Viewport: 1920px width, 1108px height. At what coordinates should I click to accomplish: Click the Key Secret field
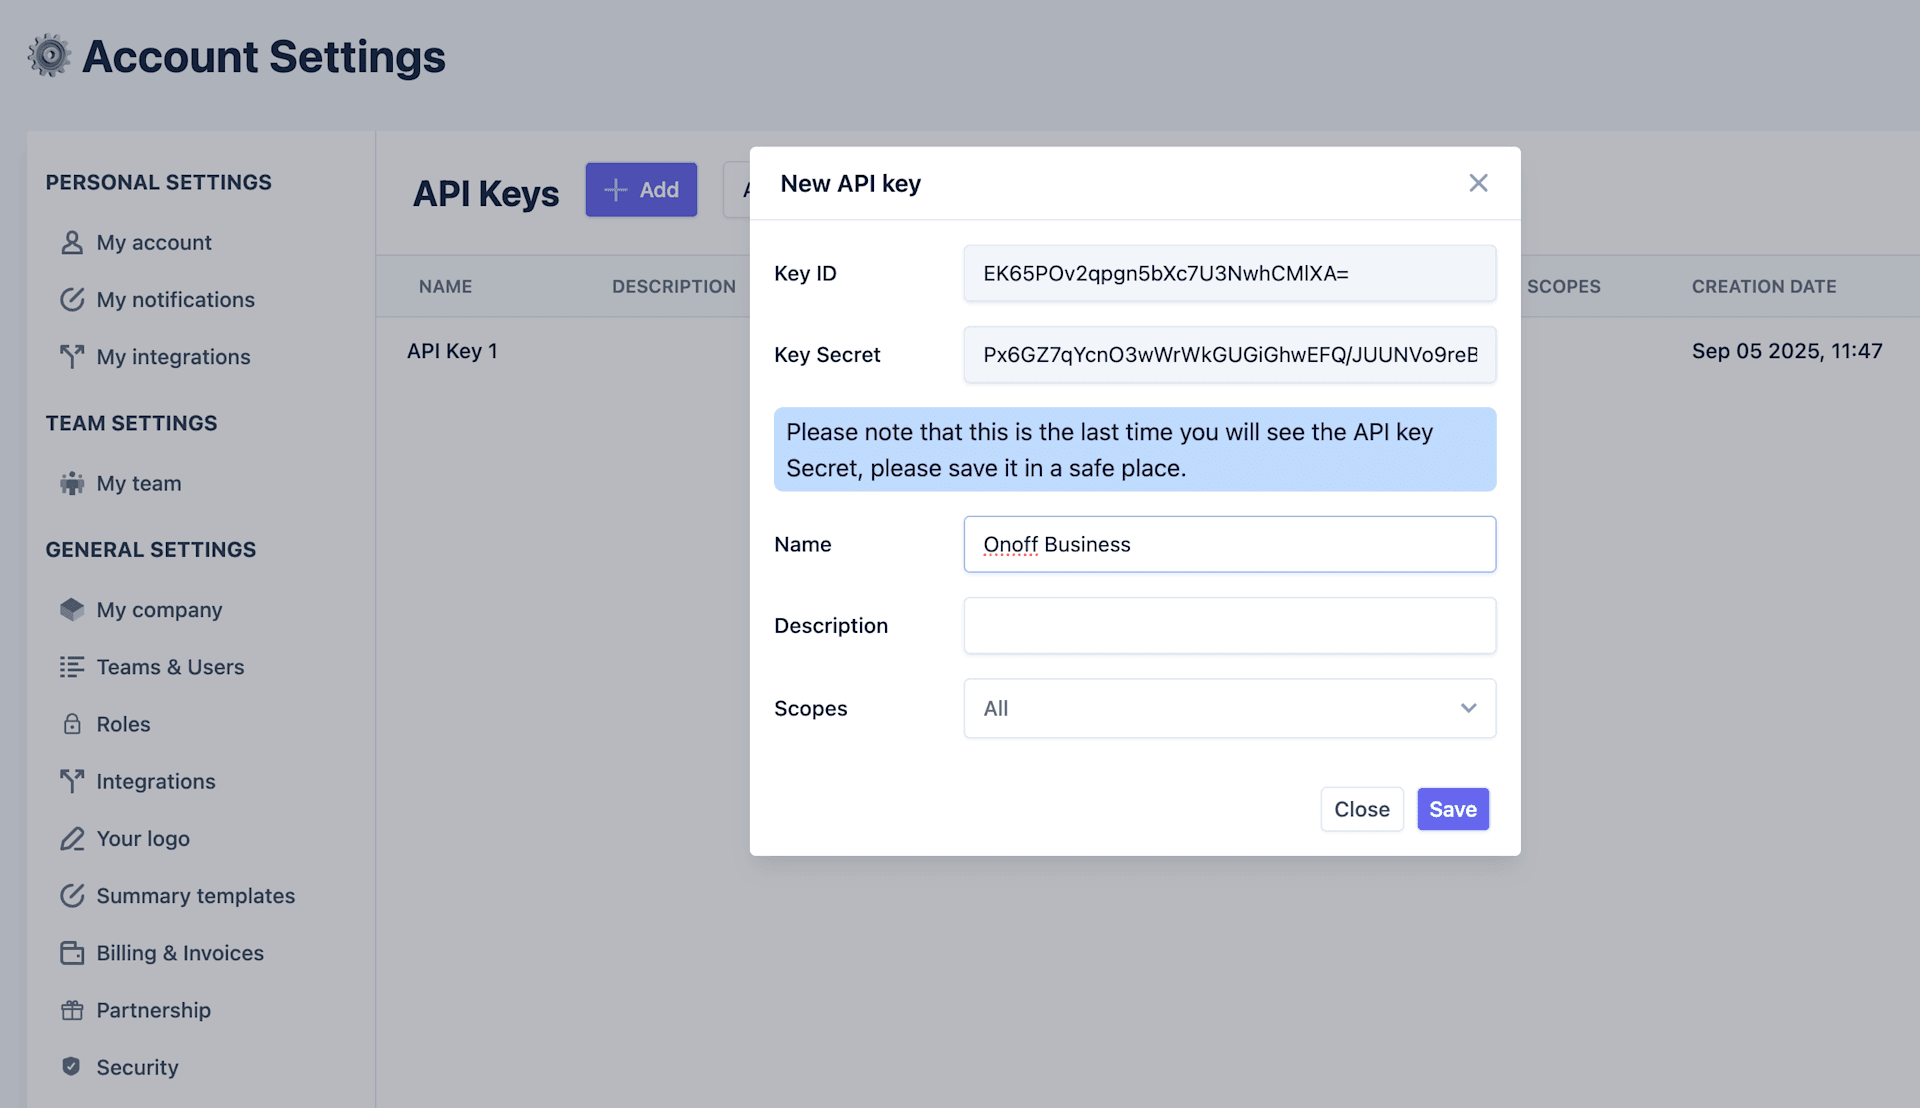(1229, 355)
